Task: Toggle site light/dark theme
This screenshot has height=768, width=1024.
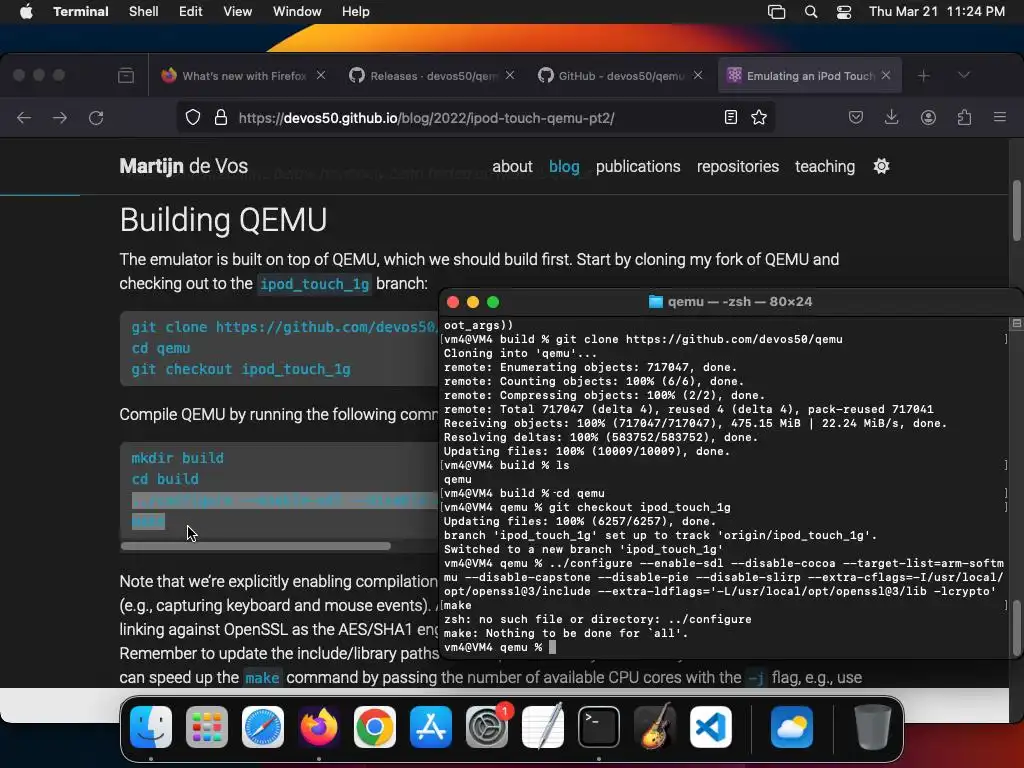Action: [882, 167]
